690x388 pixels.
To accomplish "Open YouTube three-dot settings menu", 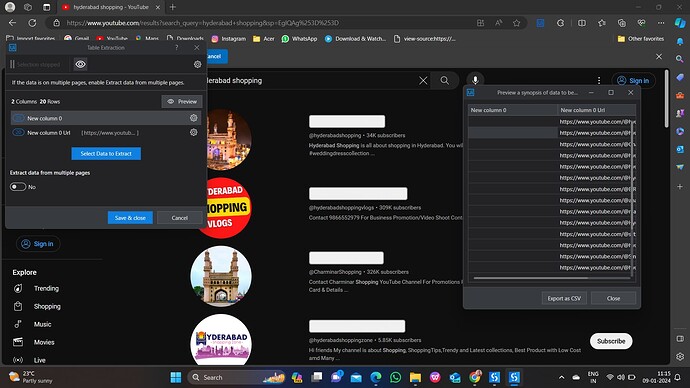I will tap(599, 80).
